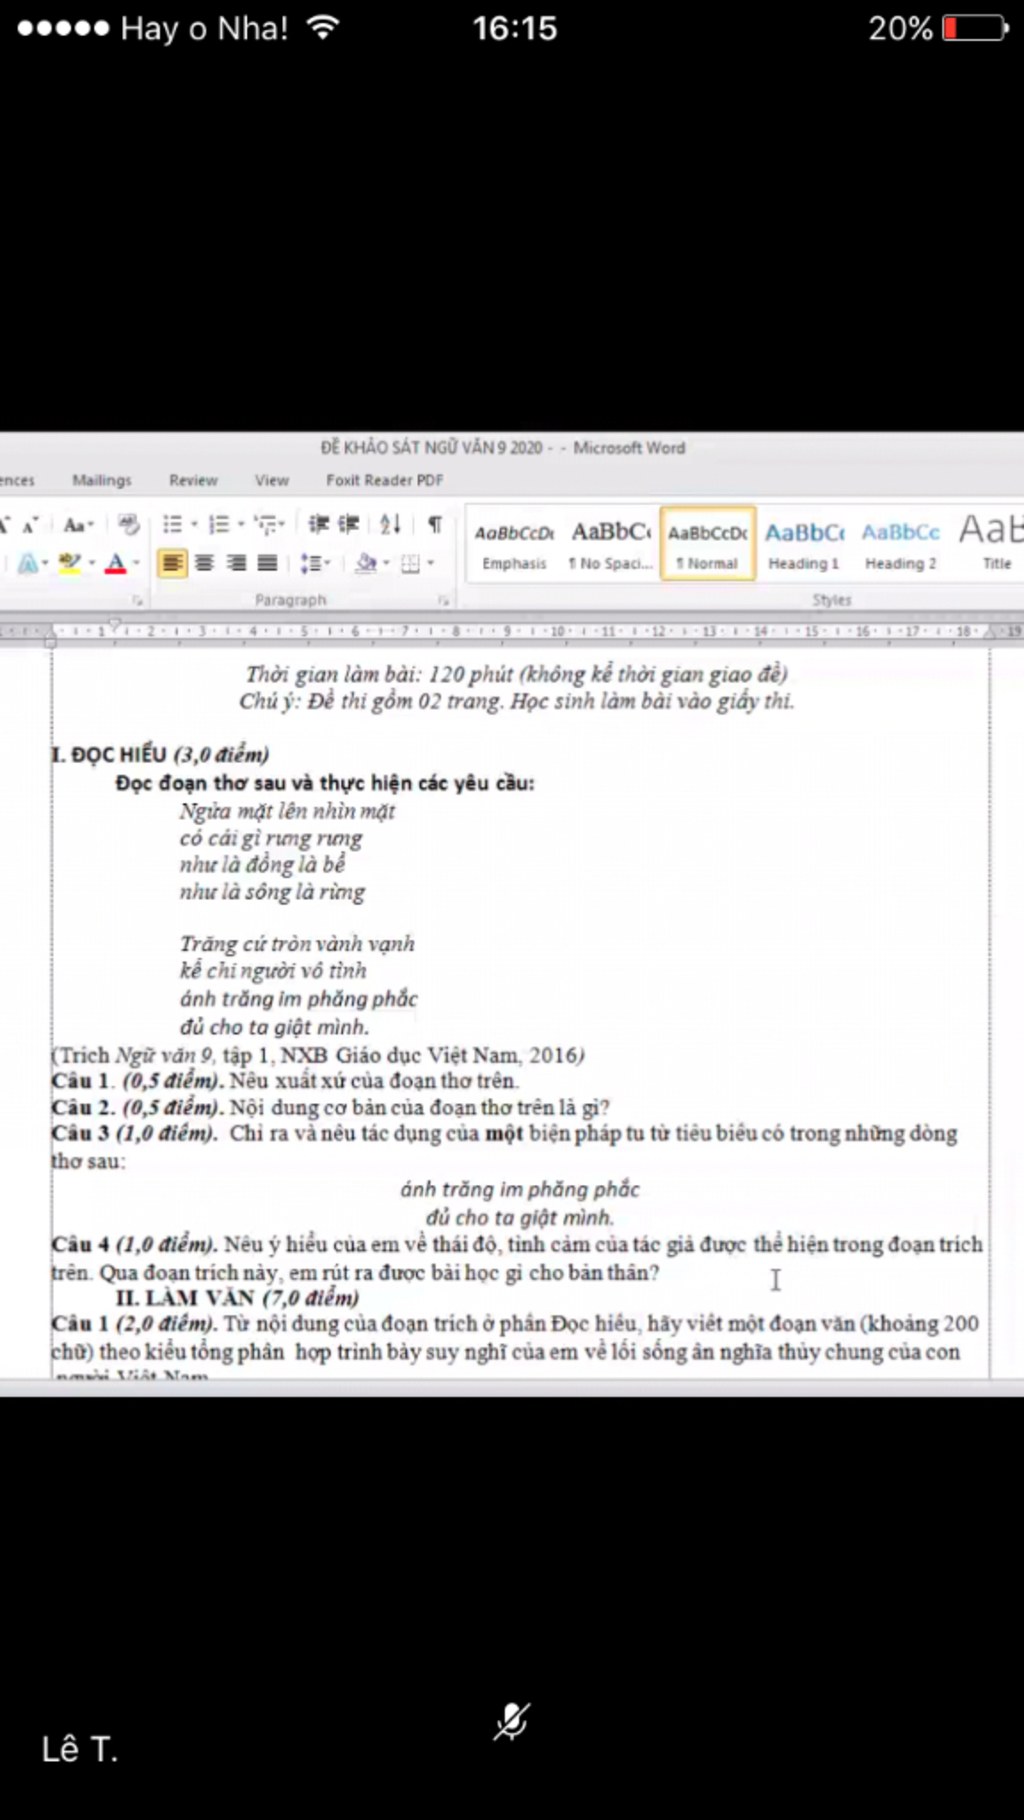
Task: Open the font color dropdown arrow
Action: [x=136, y=563]
